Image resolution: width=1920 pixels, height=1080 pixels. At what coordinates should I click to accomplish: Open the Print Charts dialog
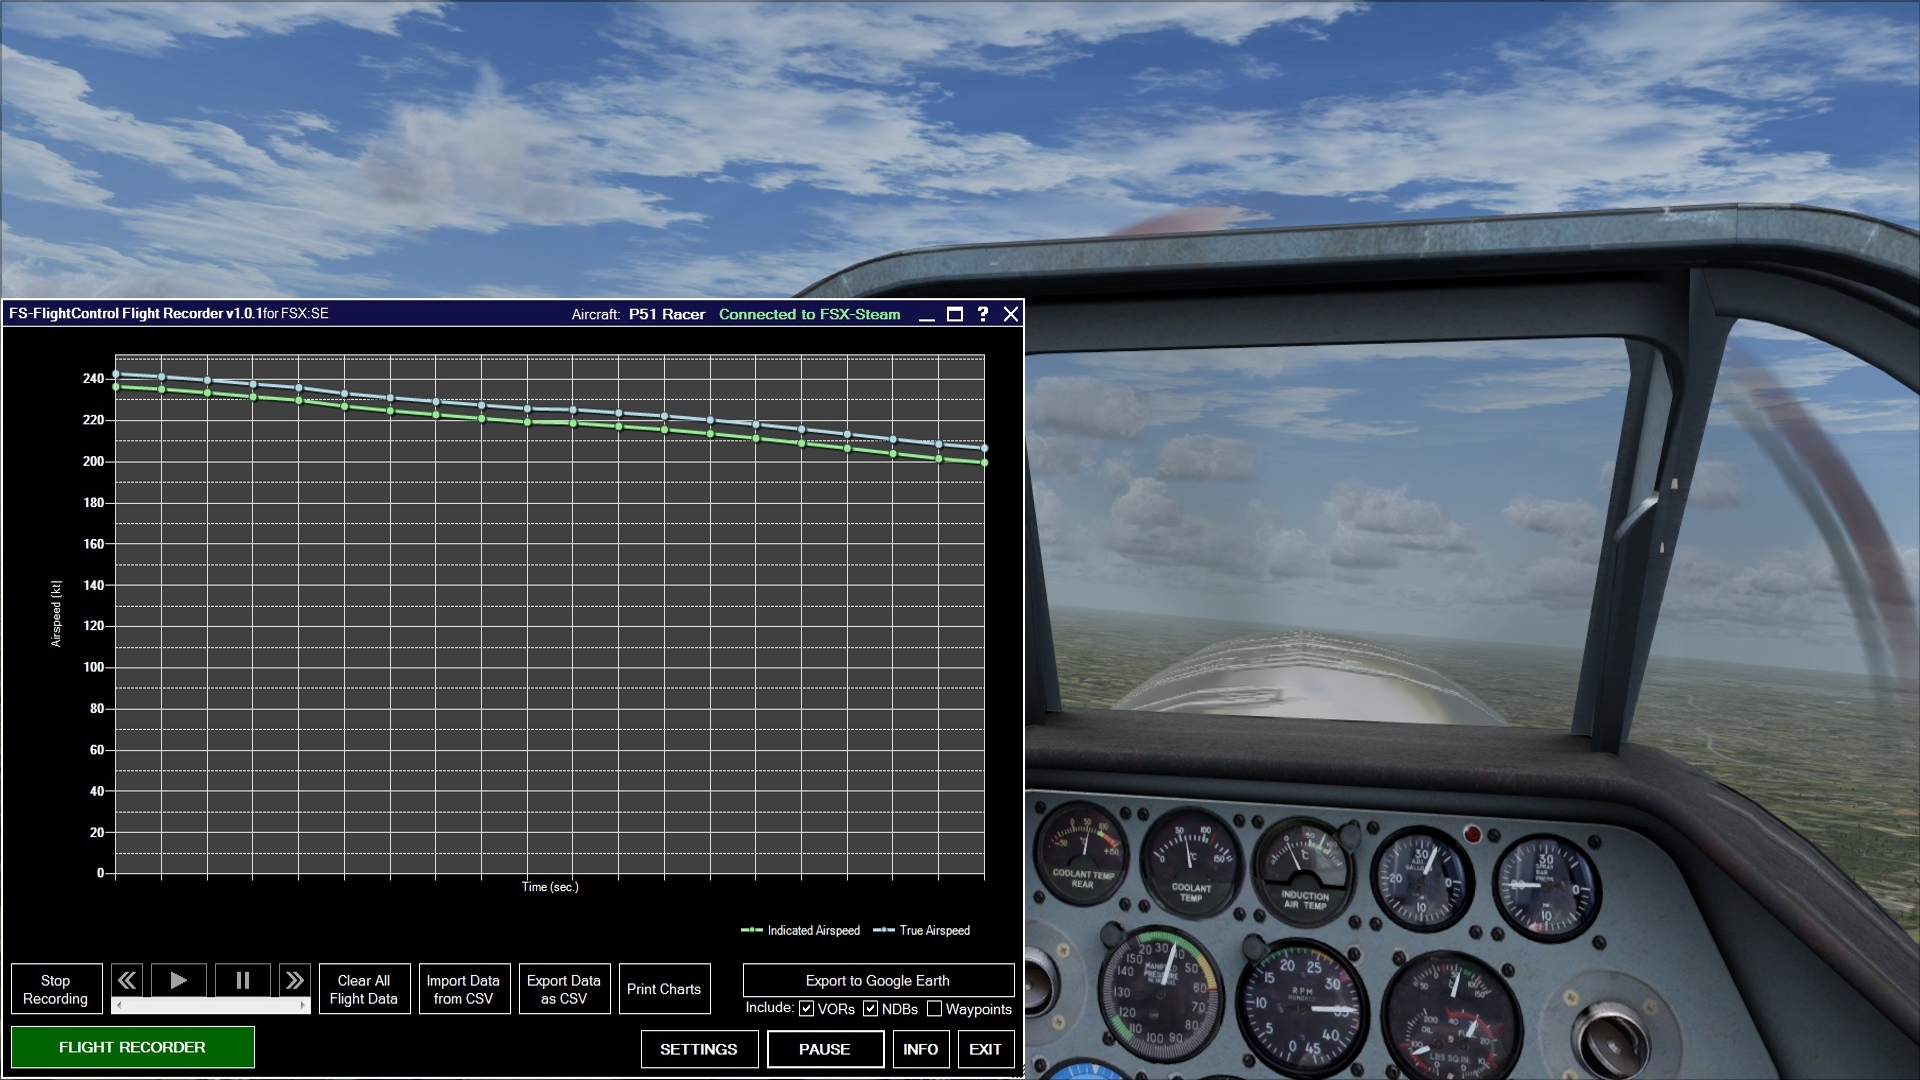click(664, 988)
